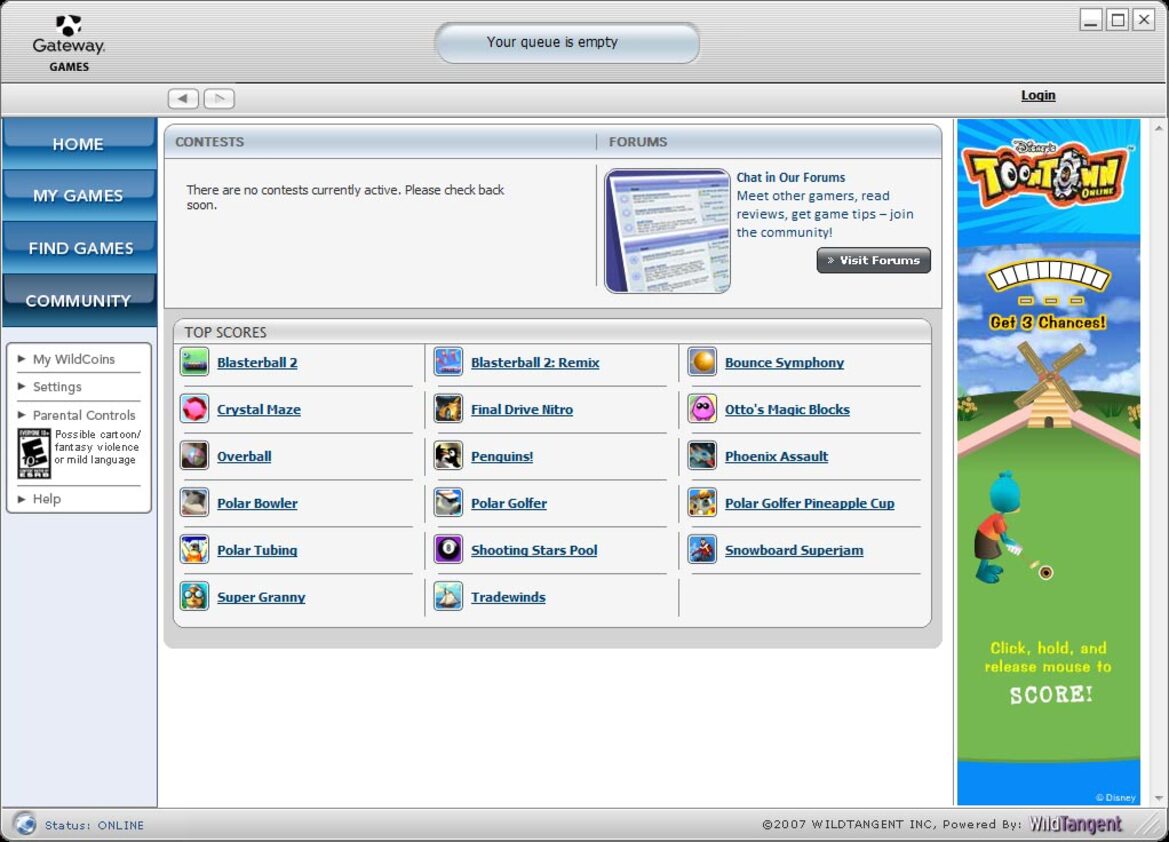
Task: Open the MY GAMES section
Action: click(x=79, y=195)
